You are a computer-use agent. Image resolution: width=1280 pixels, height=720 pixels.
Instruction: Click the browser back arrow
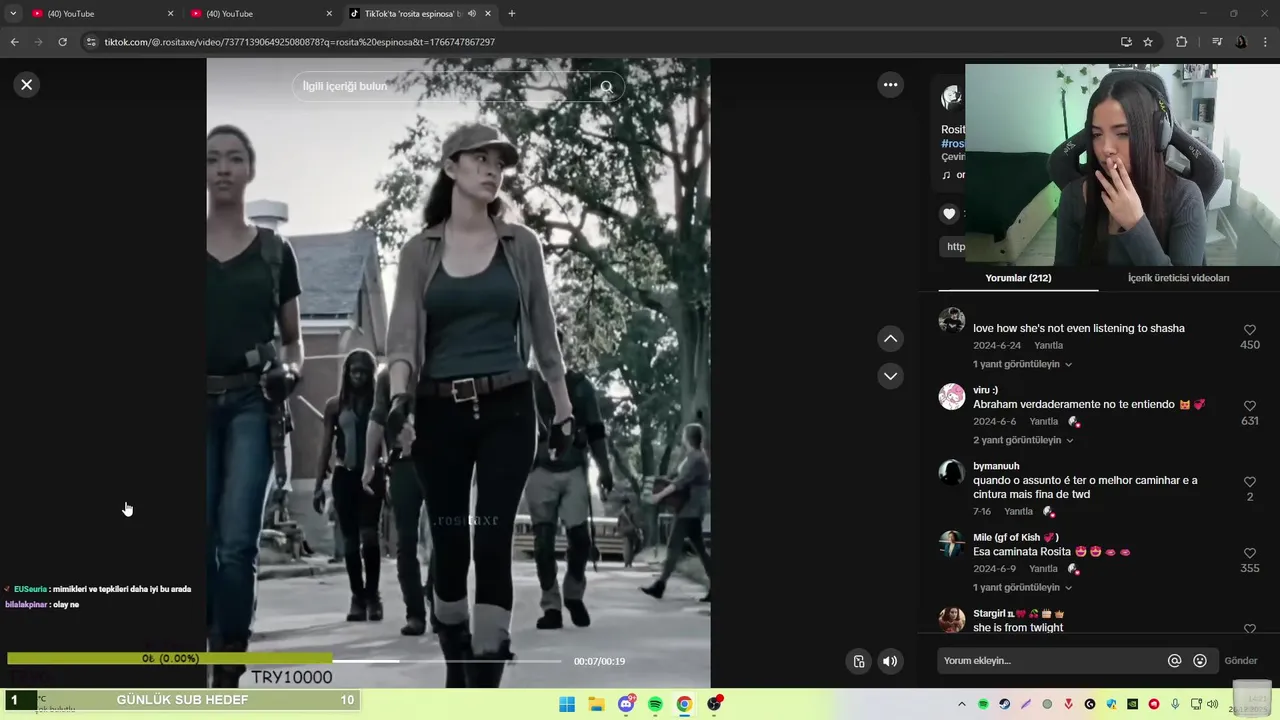14,42
